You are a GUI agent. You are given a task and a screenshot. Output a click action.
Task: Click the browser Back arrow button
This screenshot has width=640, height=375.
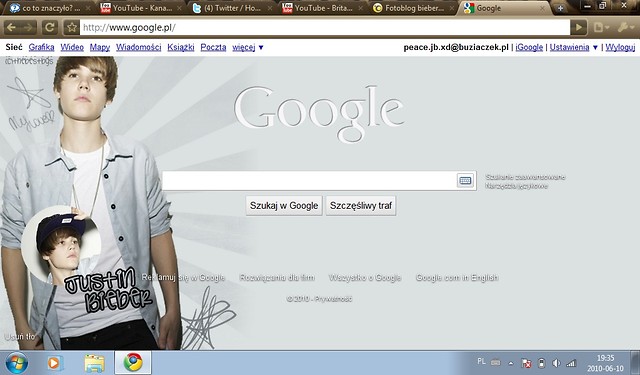(11, 27)
